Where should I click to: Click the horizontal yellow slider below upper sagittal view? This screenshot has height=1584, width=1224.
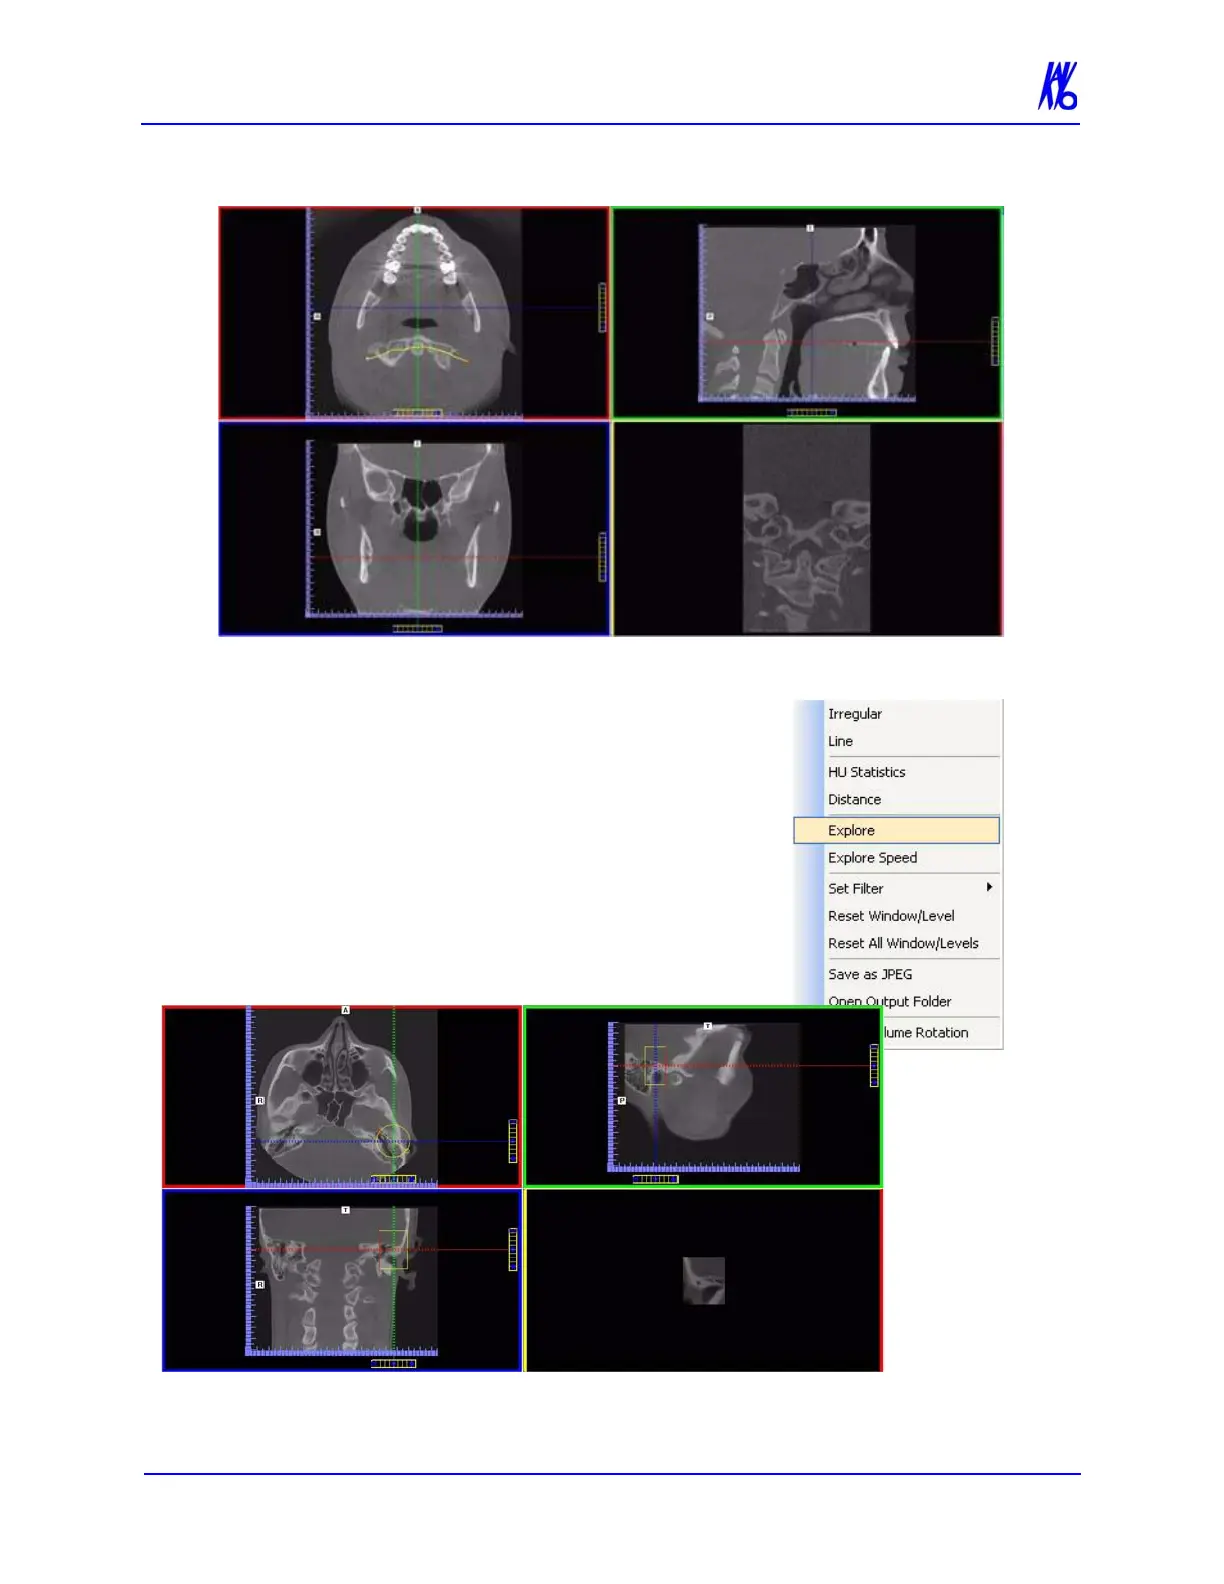[x=811, y=412]
